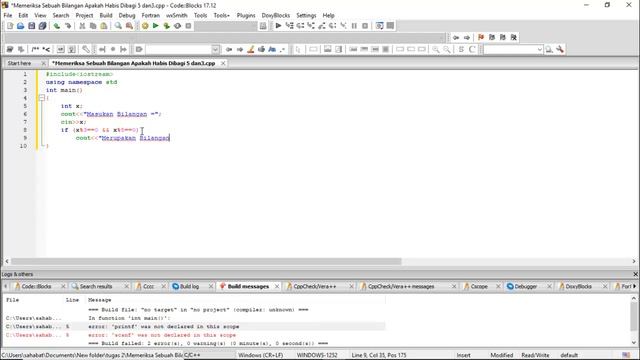Click the Cut scissors icon
This screenshot has width=640, height=360.
click(x=82, y=26)
